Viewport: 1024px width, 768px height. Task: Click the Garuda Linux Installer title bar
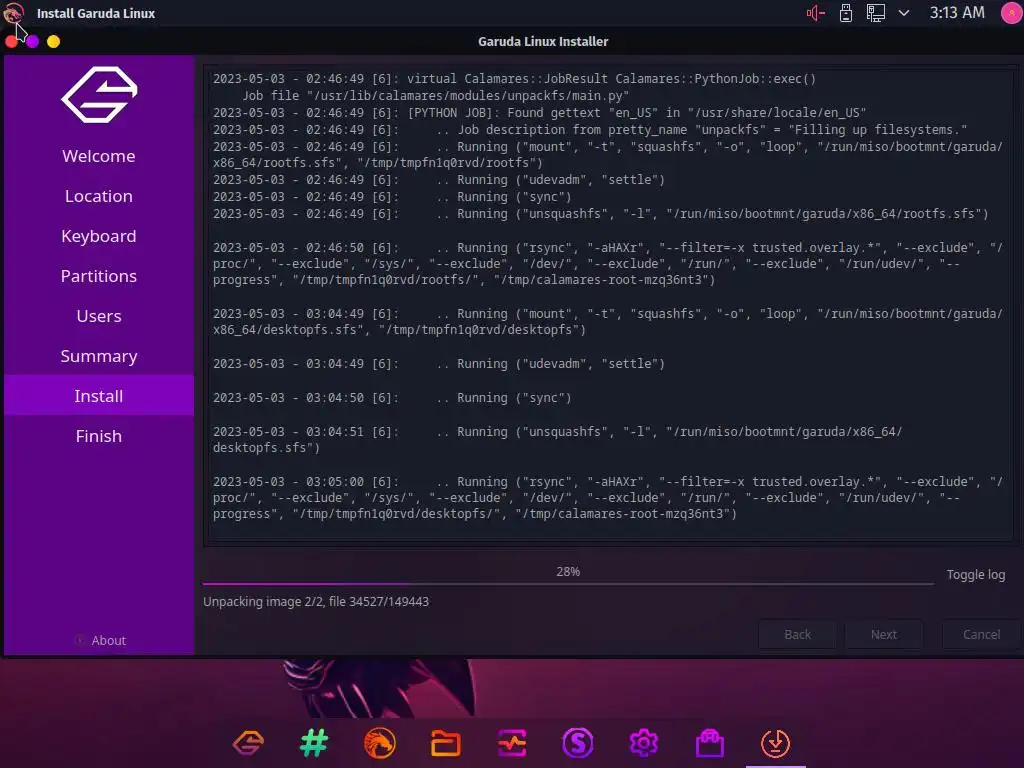[x=543, y=41]
